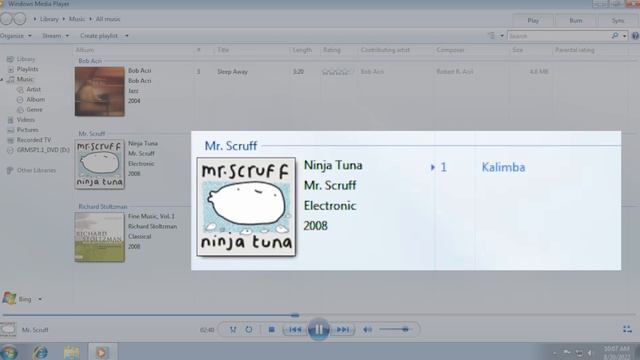
Task: Open the view options dropdown arrow
Action: [502, 36]
